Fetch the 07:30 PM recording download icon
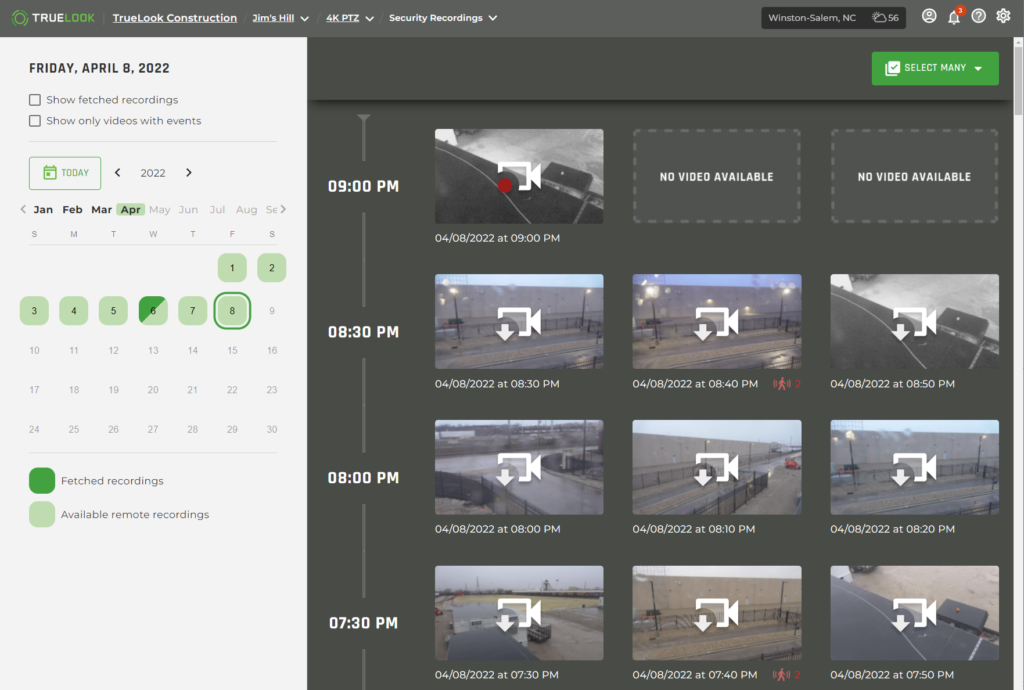The image size is (1024, 690). pyautogui.click(x=519, y=614)
